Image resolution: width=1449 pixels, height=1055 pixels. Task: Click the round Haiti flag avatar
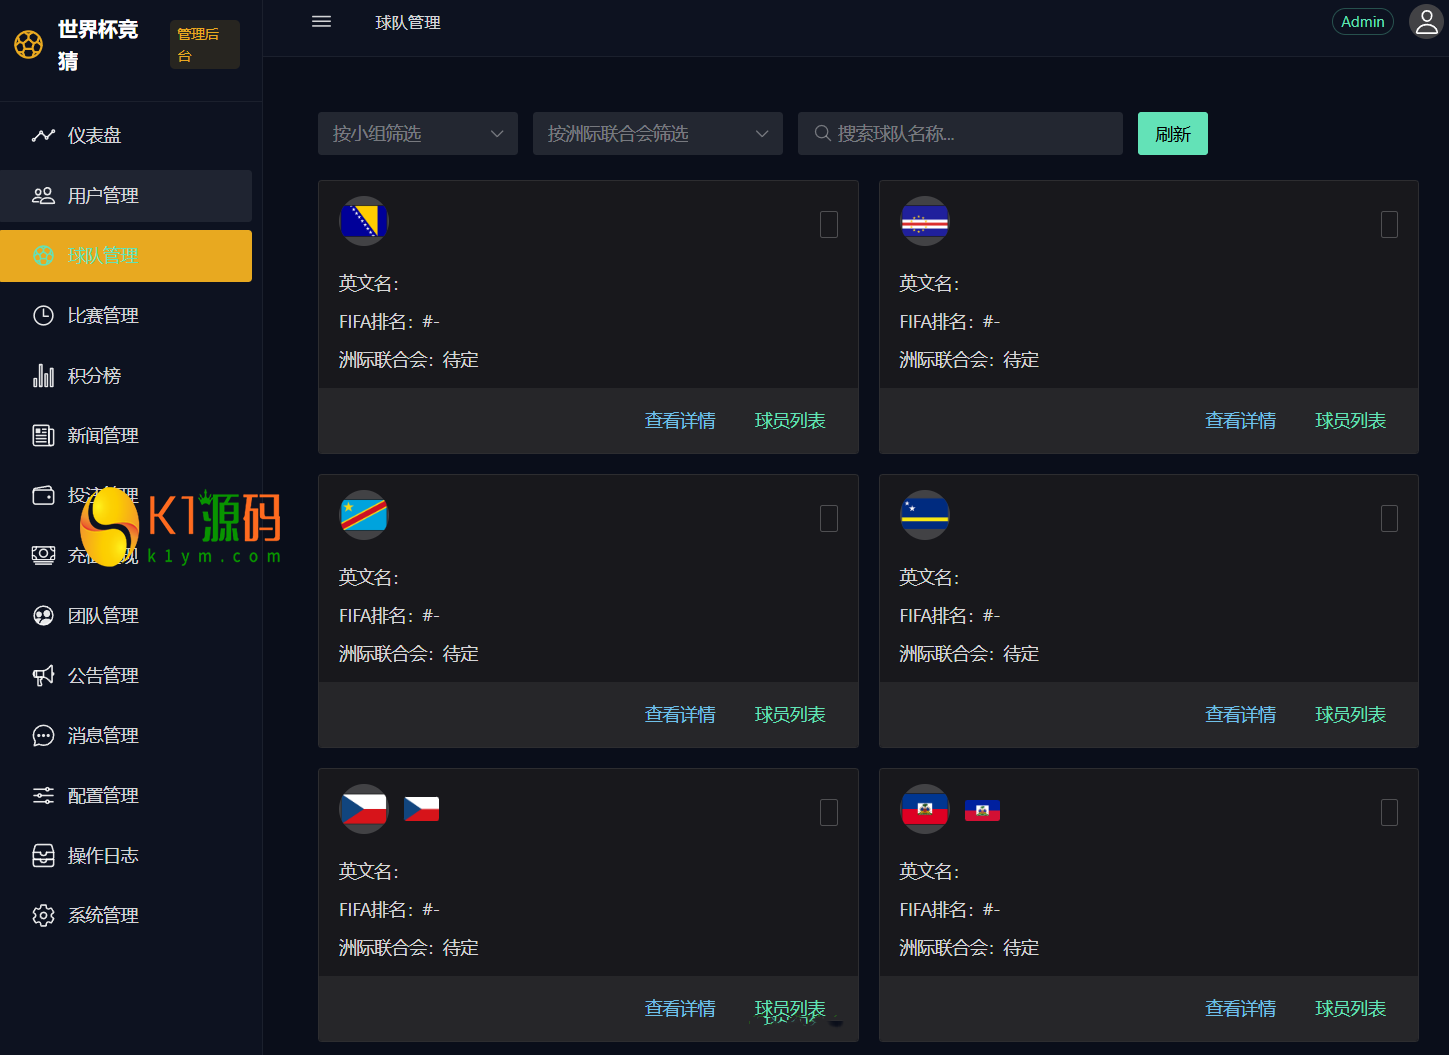point(925,809)
